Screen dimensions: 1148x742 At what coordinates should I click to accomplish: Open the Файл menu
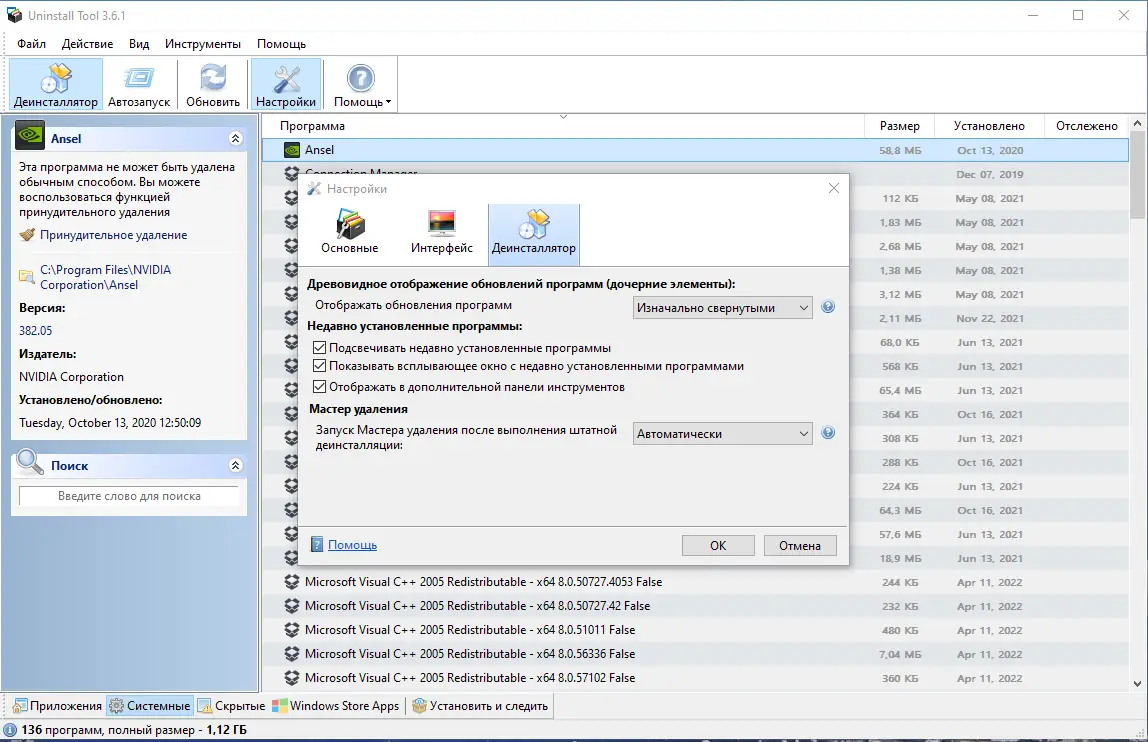click(31, 44)
